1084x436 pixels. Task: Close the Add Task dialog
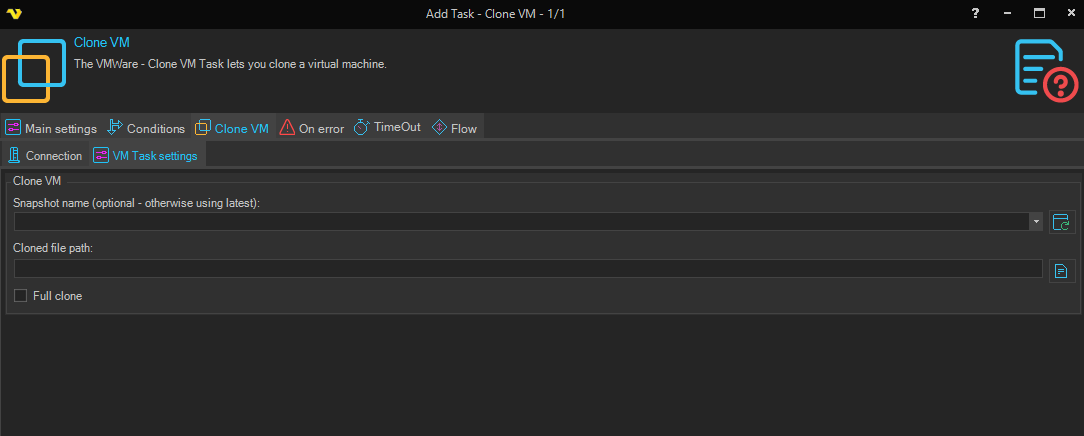tap(1068, 13)
